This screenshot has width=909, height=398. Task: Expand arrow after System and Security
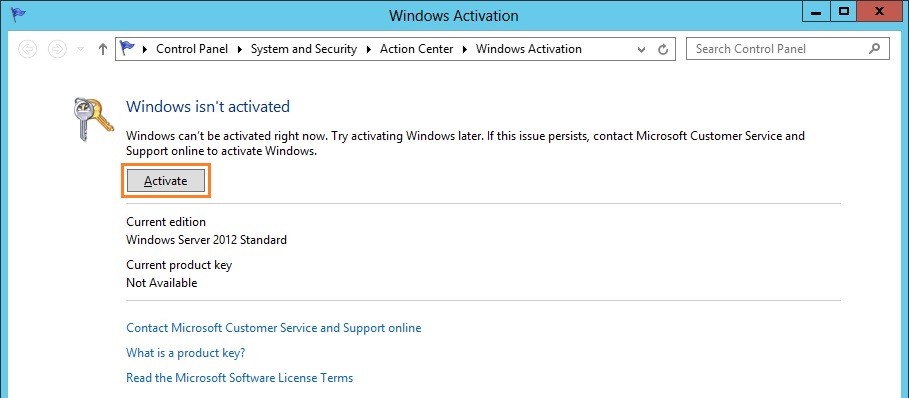(x=369, y=49)
